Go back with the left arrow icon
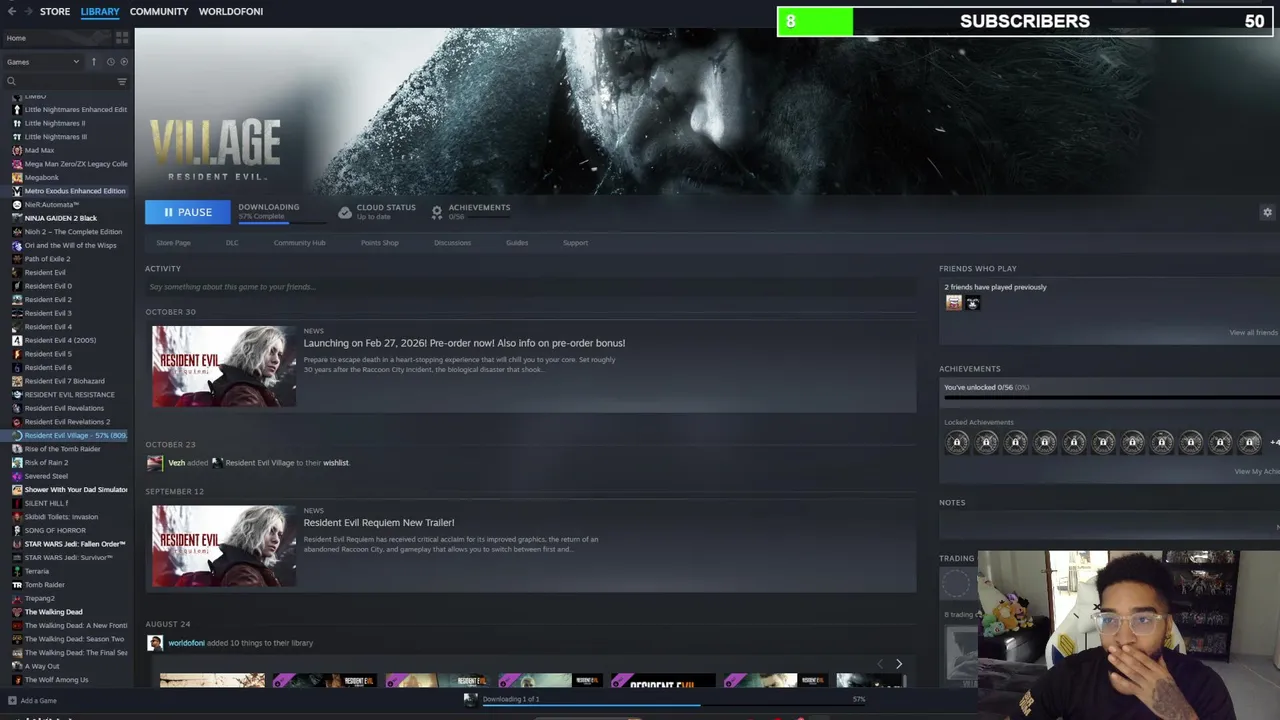This screenshot has height=720, width=1280. point(12,11)
